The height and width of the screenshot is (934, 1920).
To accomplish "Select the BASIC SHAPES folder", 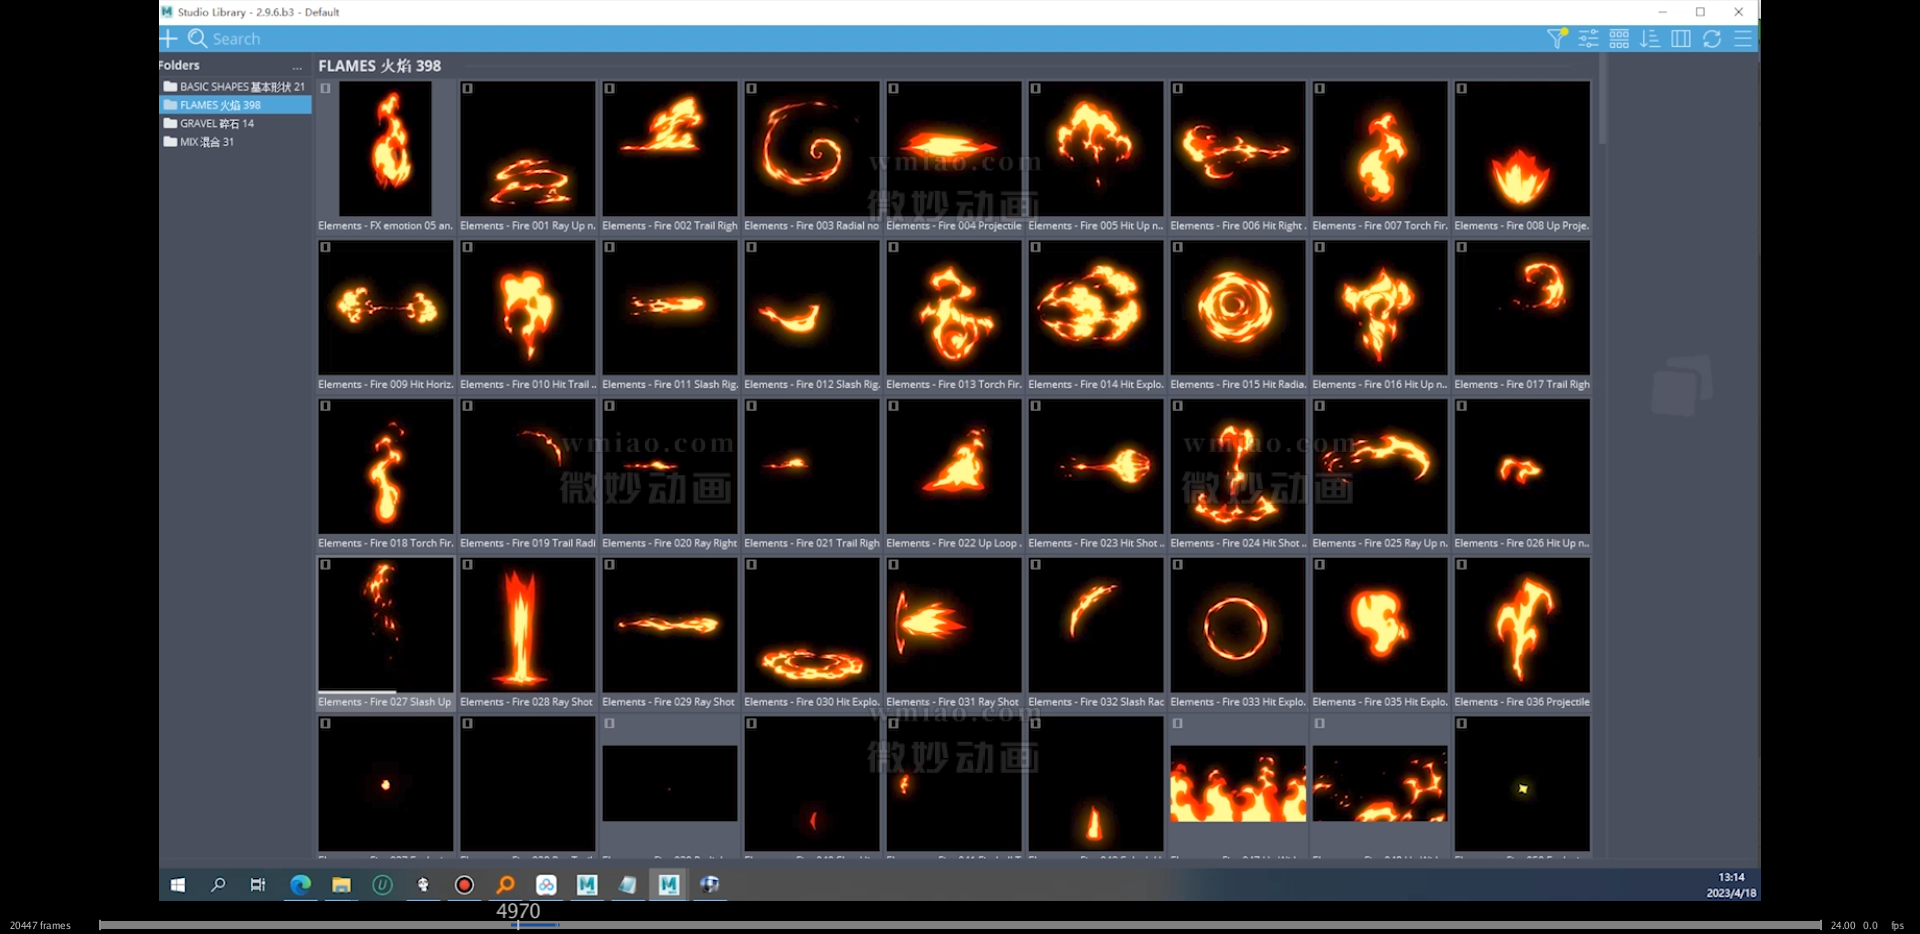I will [236, 87].
